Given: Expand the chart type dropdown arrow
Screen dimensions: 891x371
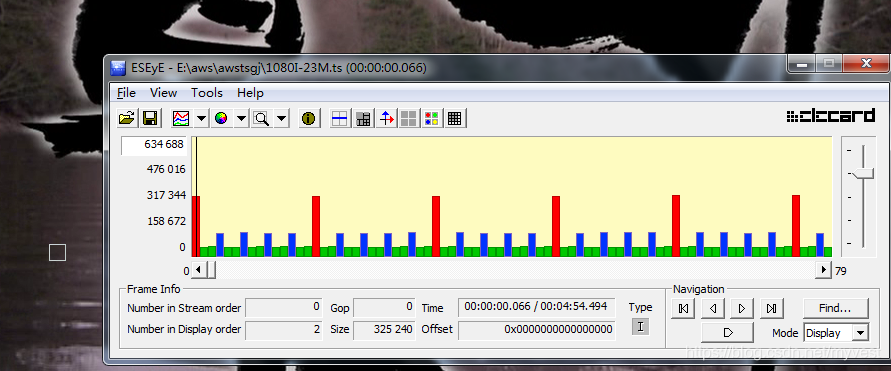Looking at the screenshot, I should 201,118.
